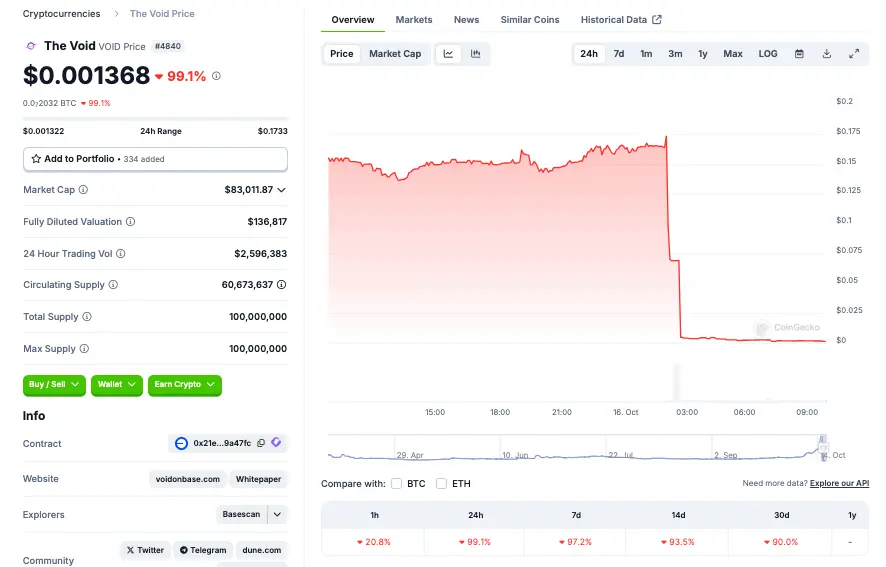Download the chart data icon
Viewport: 886px width, 567px height.
click(827, 54)
